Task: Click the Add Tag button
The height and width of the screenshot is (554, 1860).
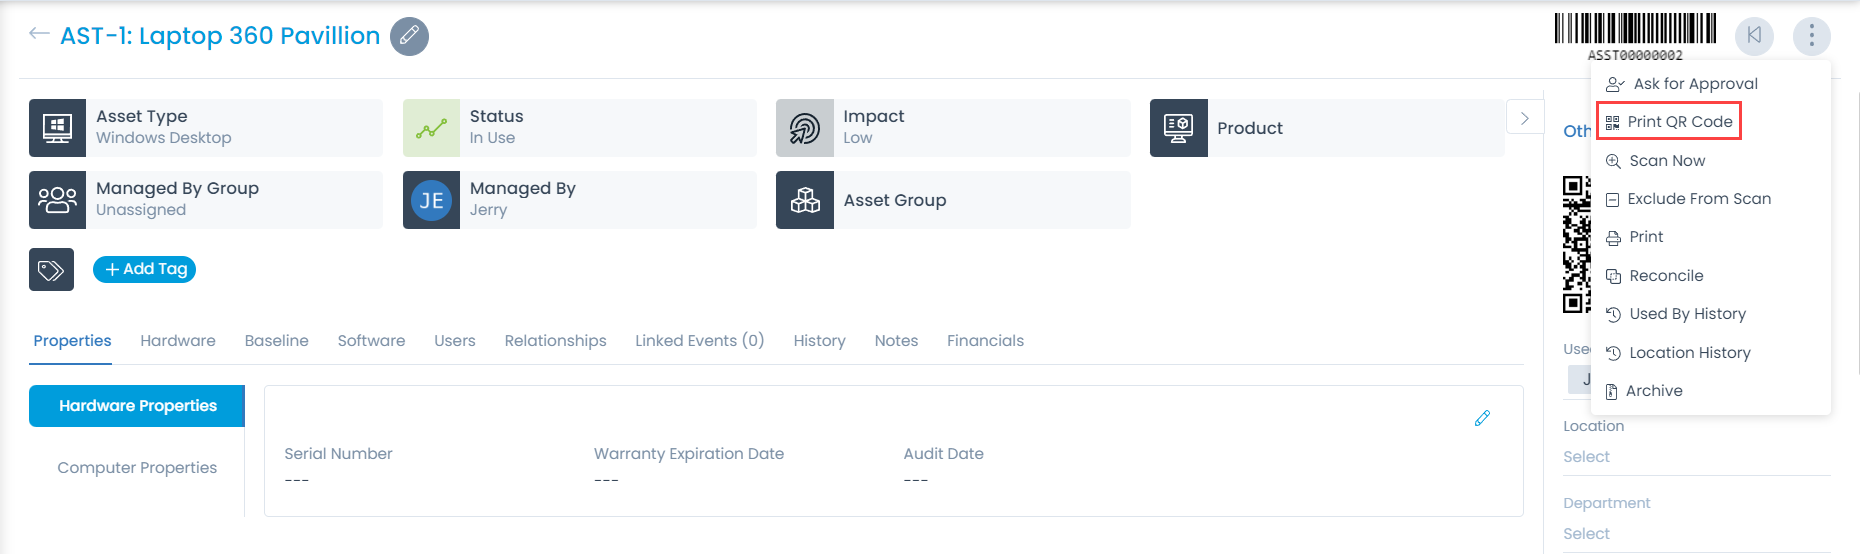Action: click(144, 269)
